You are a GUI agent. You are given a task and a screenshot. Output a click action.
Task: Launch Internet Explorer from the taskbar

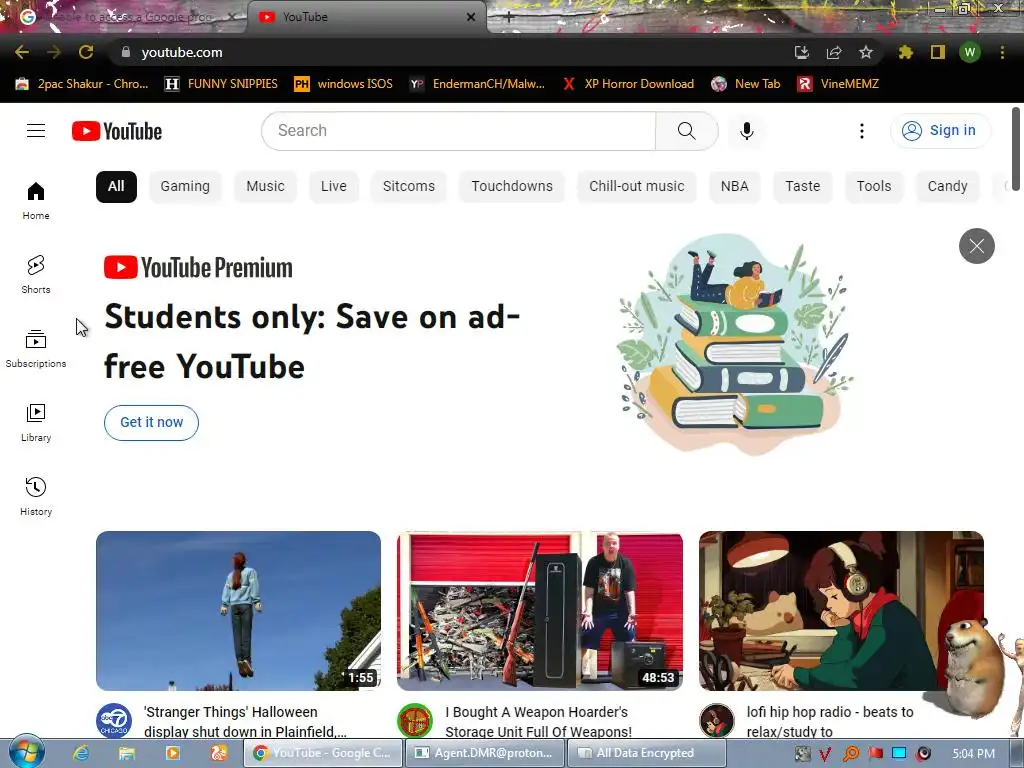[x=81, y=753]
